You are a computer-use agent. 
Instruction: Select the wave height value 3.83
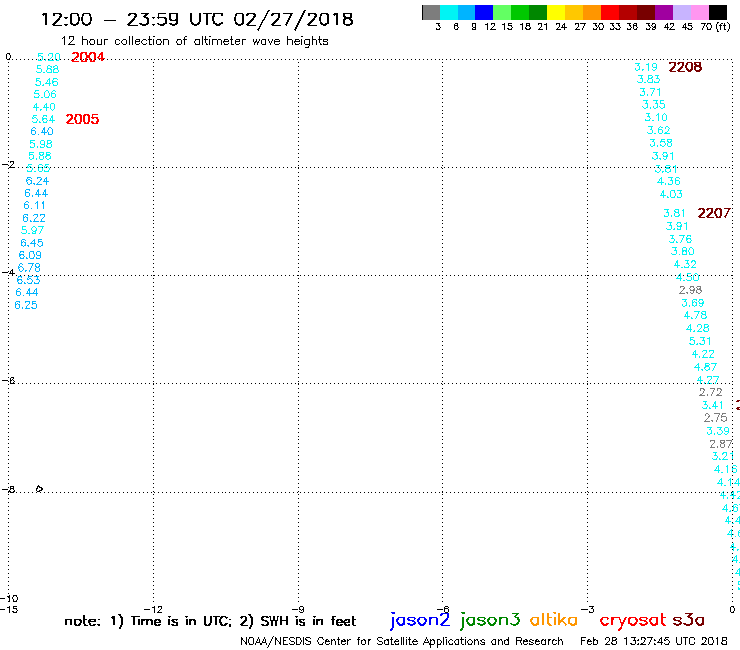(x=648, y=79)
